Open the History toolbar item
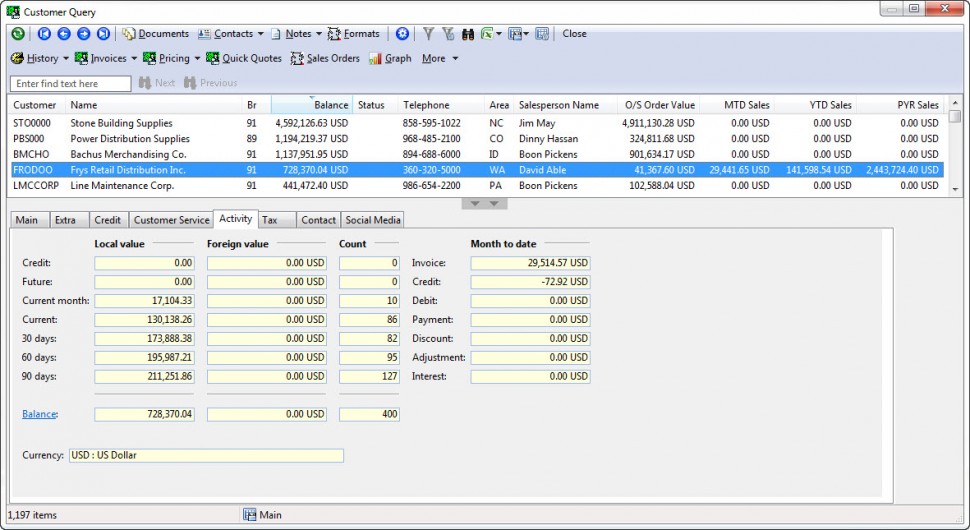This screenshot has width=970, height=530. [x=35, y=58]
